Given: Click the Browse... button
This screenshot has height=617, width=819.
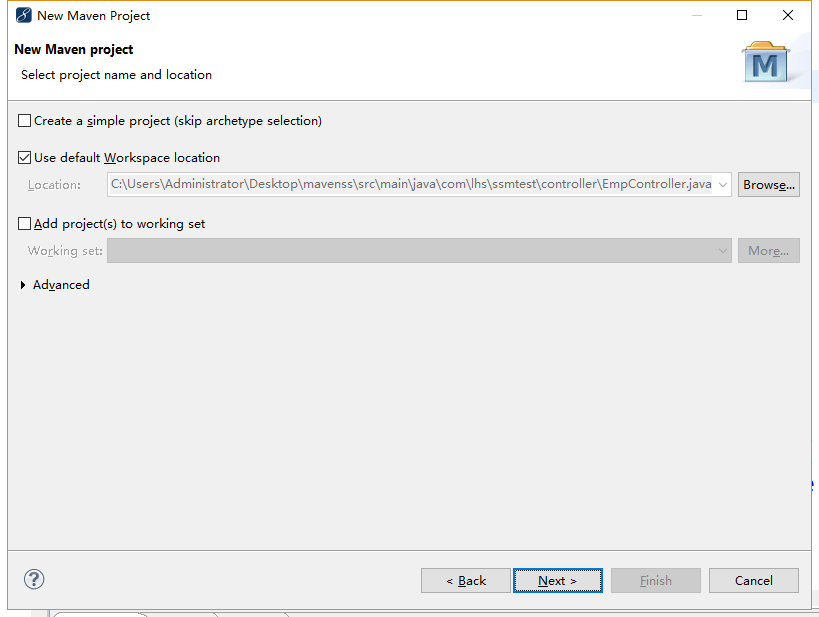Looking at the screenshot, I should pos(768,185).
